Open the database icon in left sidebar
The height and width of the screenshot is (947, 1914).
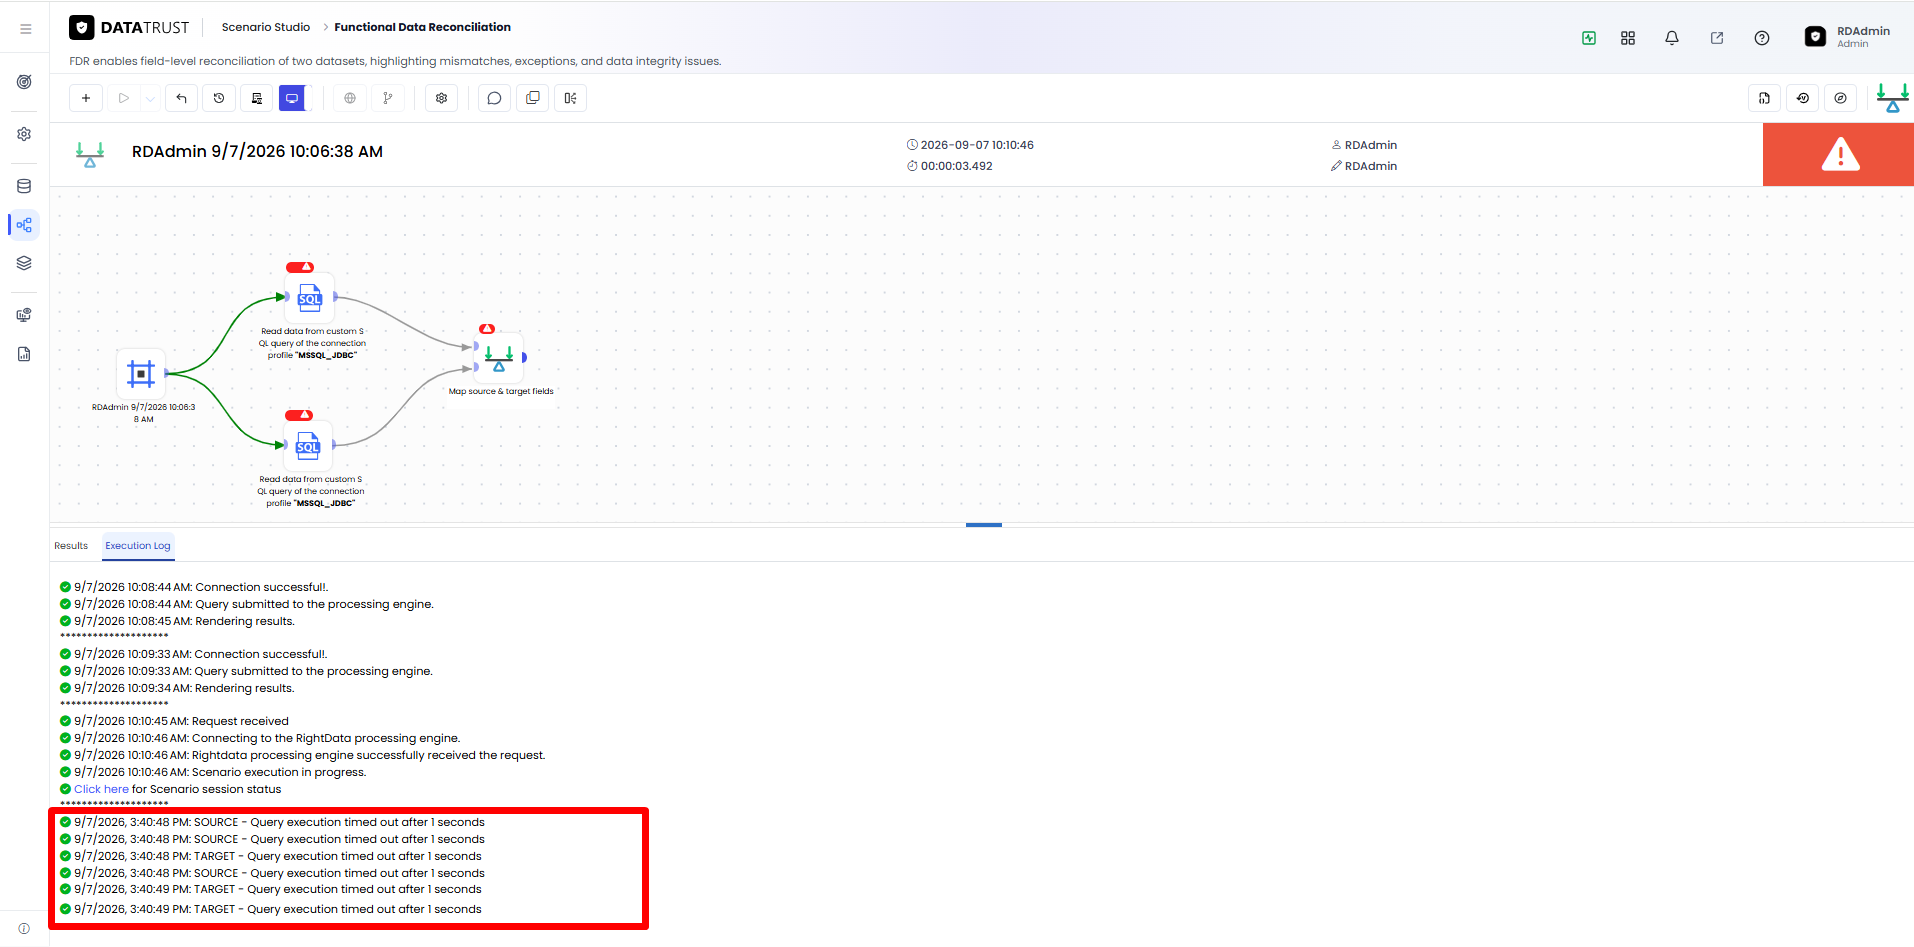coord(24,186)
